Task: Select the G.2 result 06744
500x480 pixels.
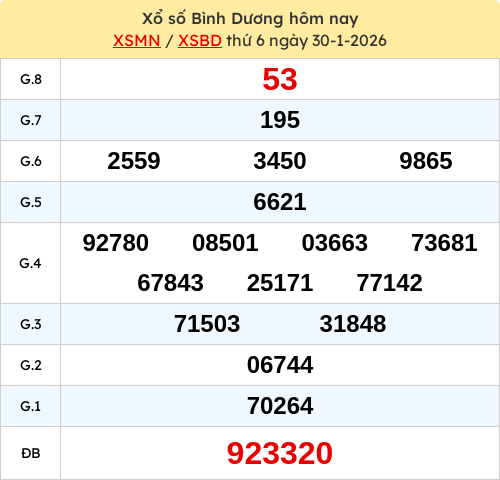Action: (x=280, y=365)
